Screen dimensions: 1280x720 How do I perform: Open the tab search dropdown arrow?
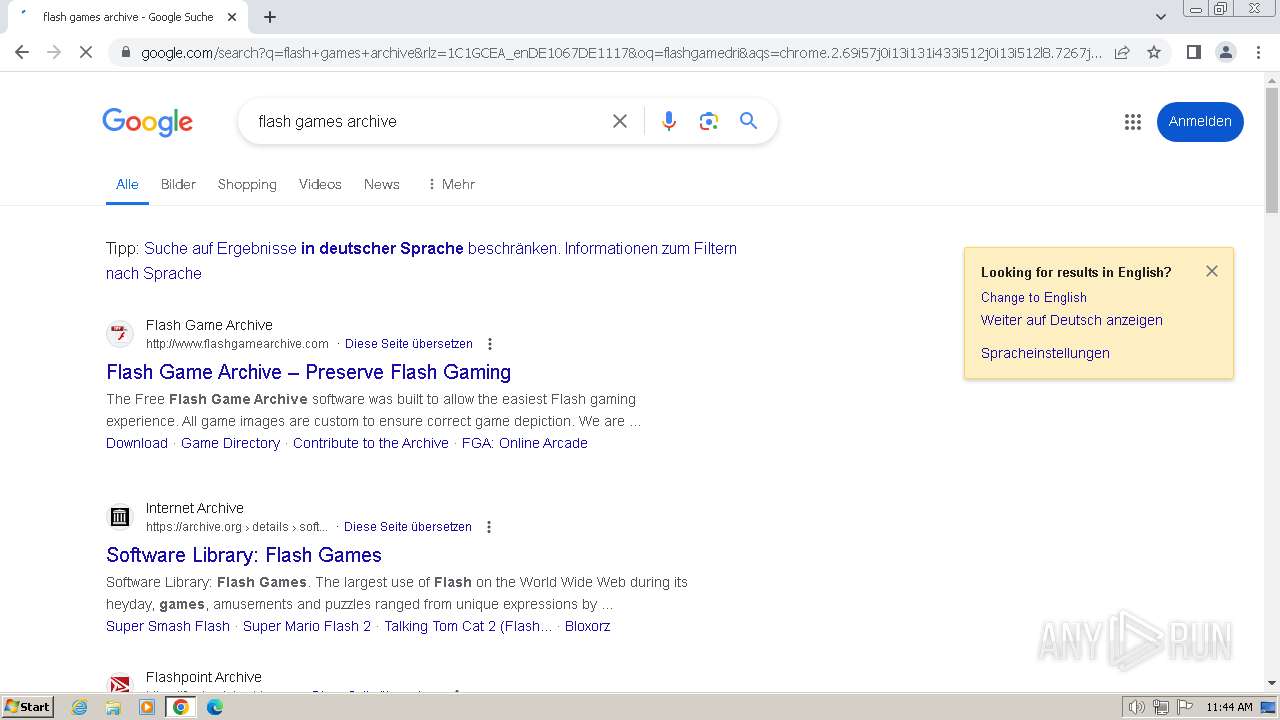(x=1160, y=17)
